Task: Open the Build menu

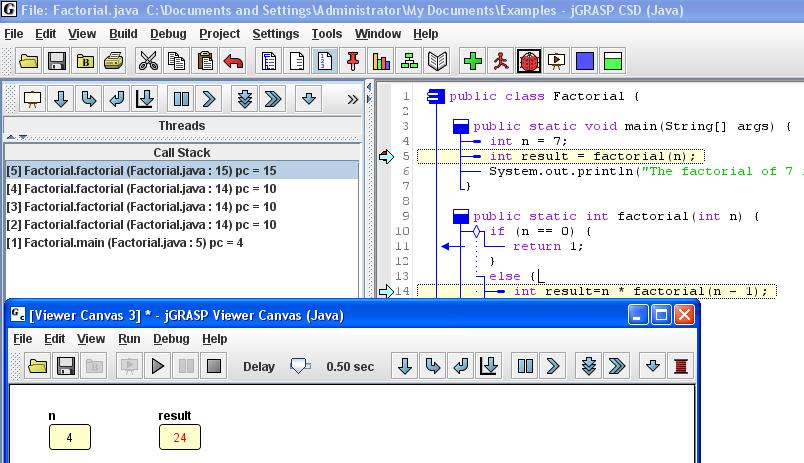Action: [x=123, y=34]
